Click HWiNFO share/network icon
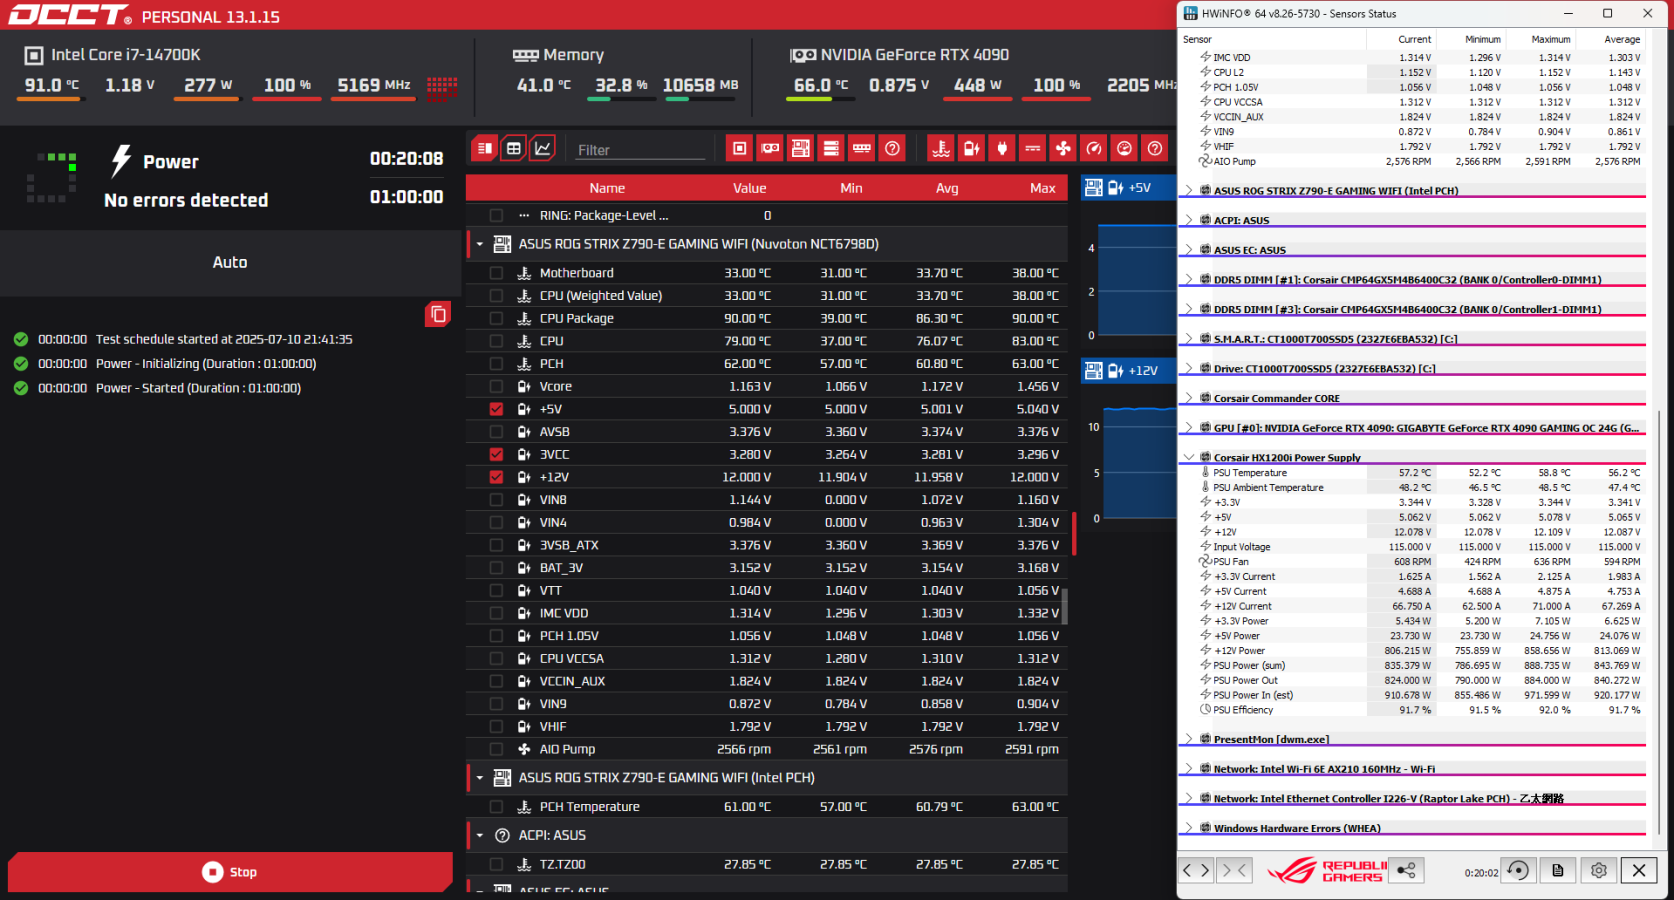Viewport: 1674px width, 900px height. click(1406, 870)
